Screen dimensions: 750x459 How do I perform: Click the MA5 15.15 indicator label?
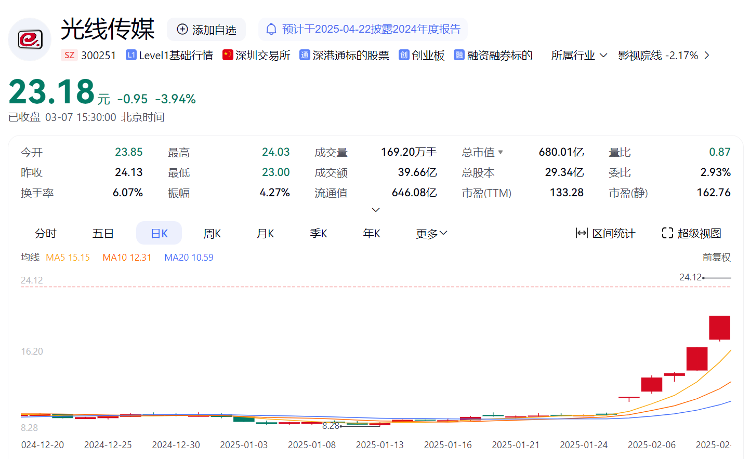67,257
